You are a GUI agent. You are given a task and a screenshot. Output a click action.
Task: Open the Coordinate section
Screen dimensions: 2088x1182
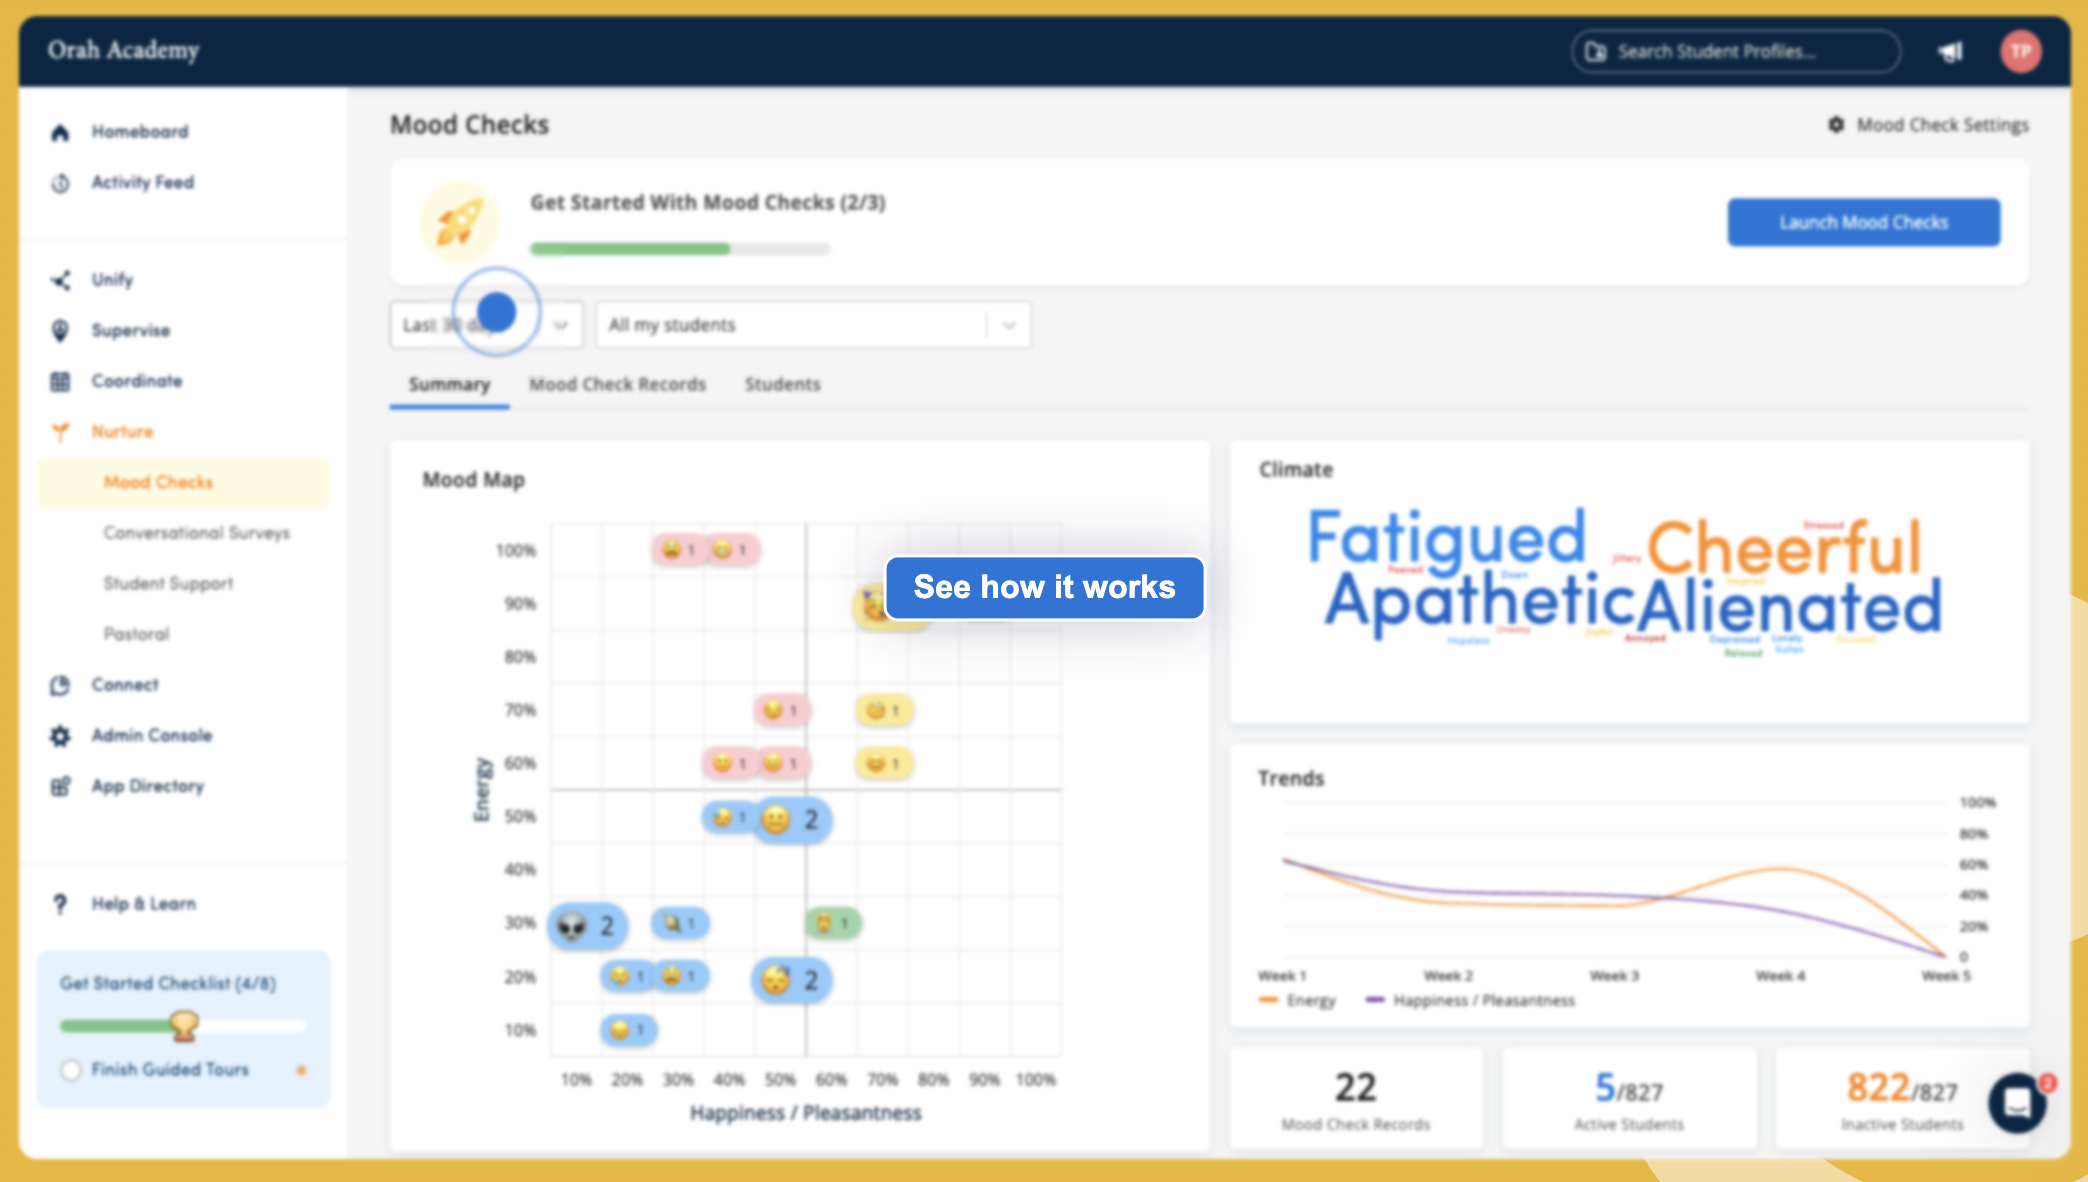pos(137,381)
